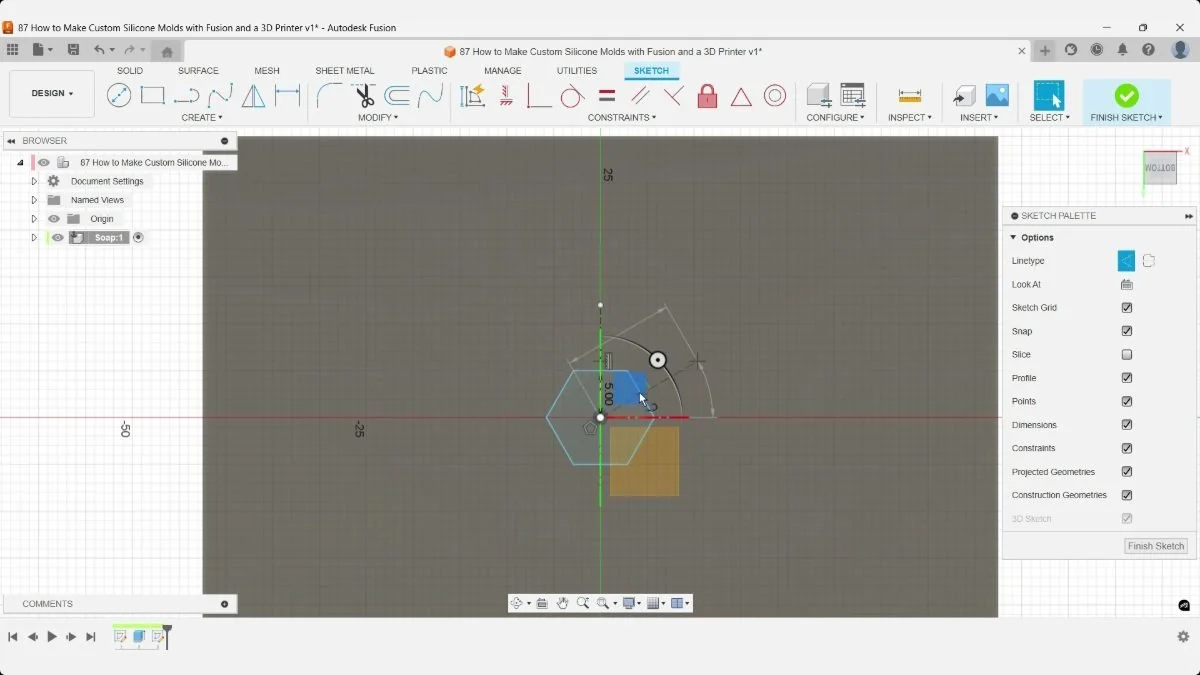This screenshot has width=1200, height=675.
Task: Select the Sketch Dimension tool in Create
Action: click(288, 96)
